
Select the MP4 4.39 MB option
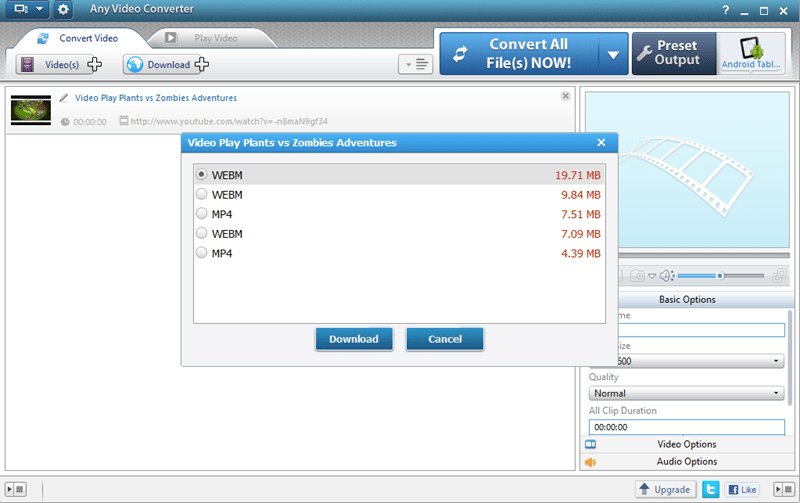(399, 253)
